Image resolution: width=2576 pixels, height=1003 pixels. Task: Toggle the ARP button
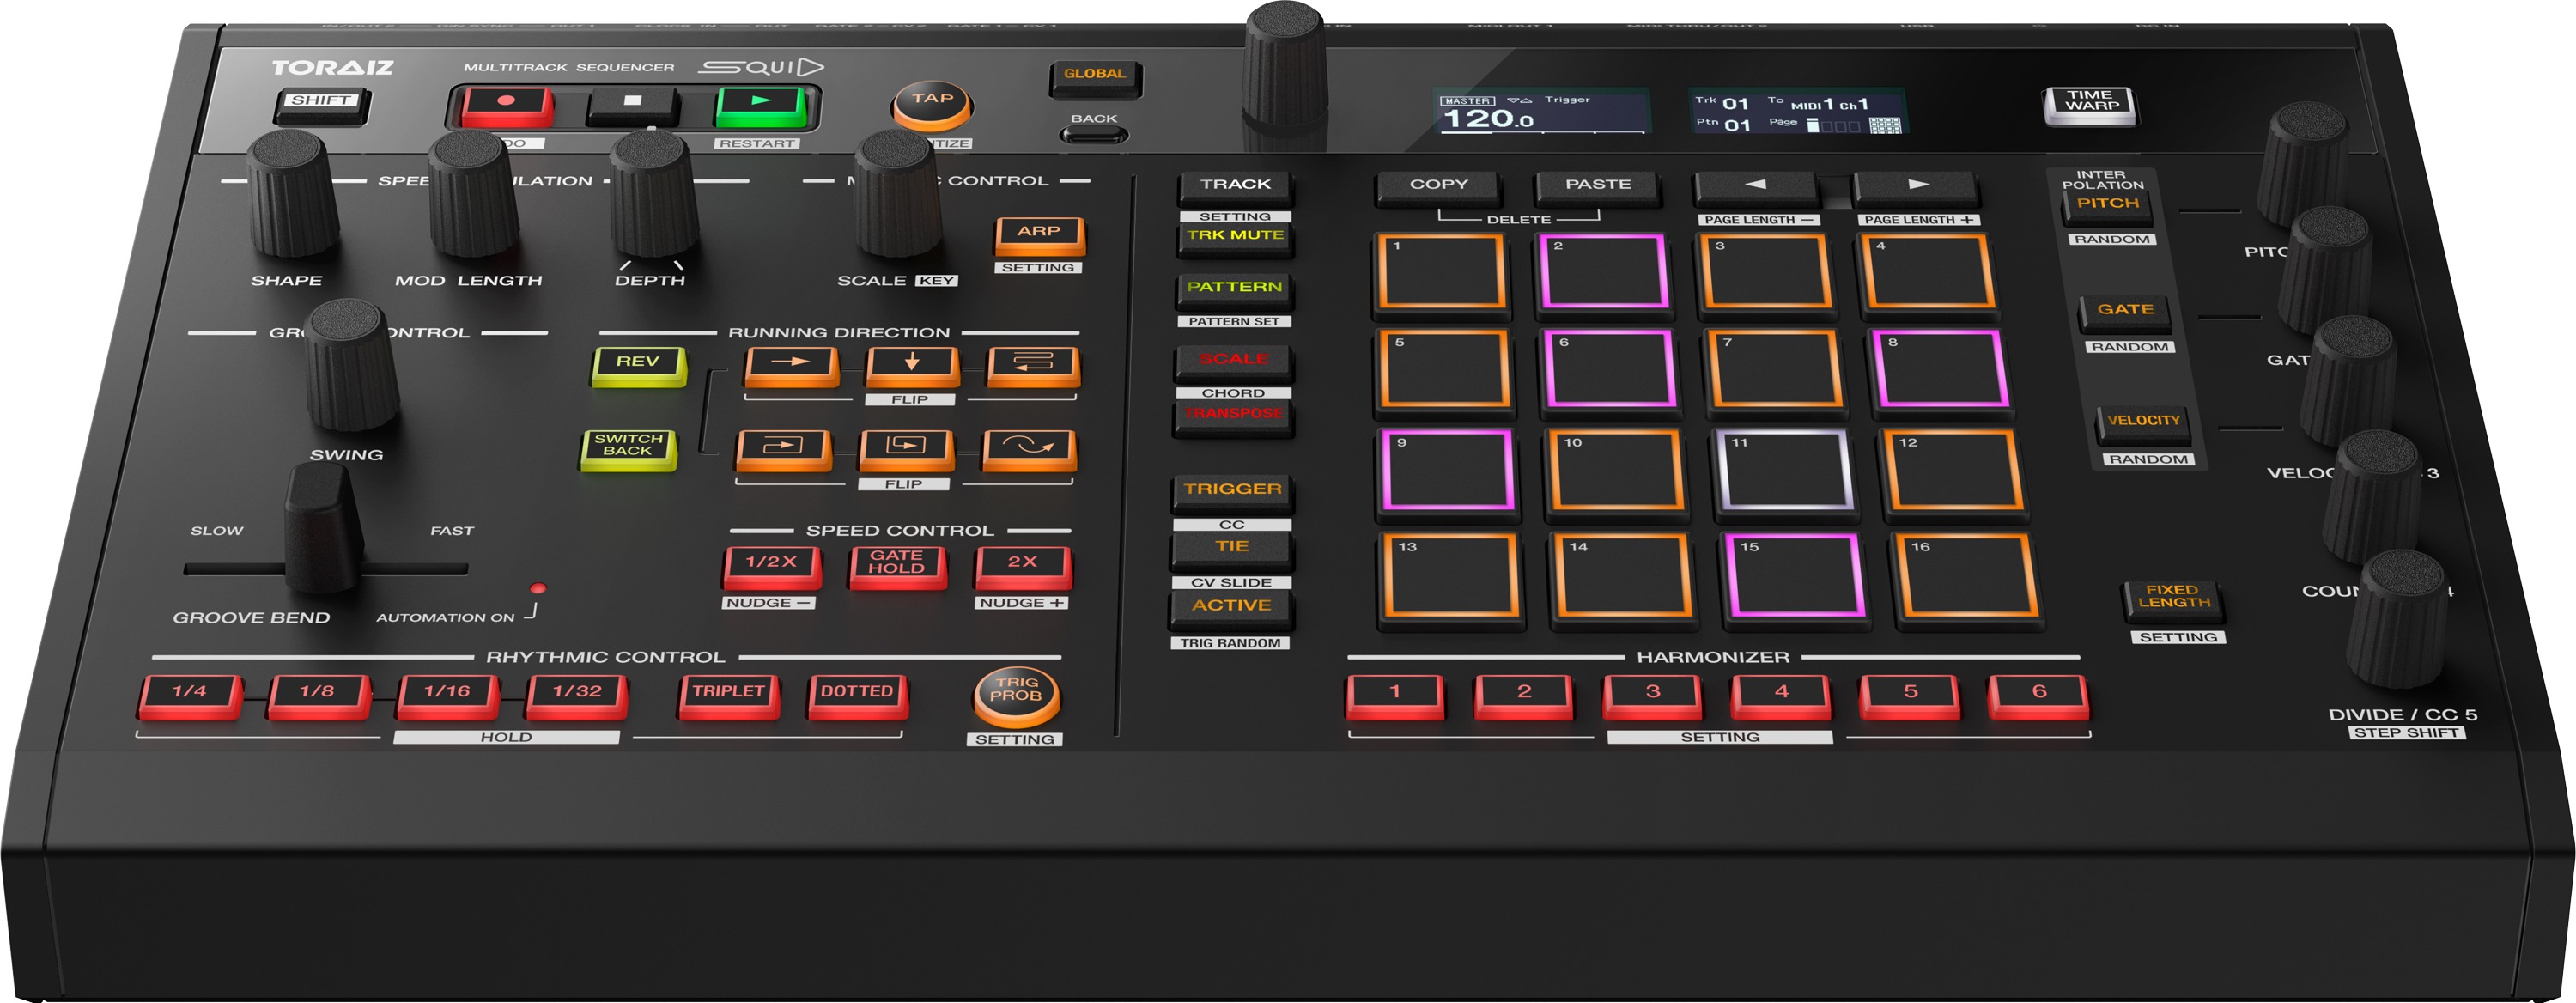[x=1039, y=233]
